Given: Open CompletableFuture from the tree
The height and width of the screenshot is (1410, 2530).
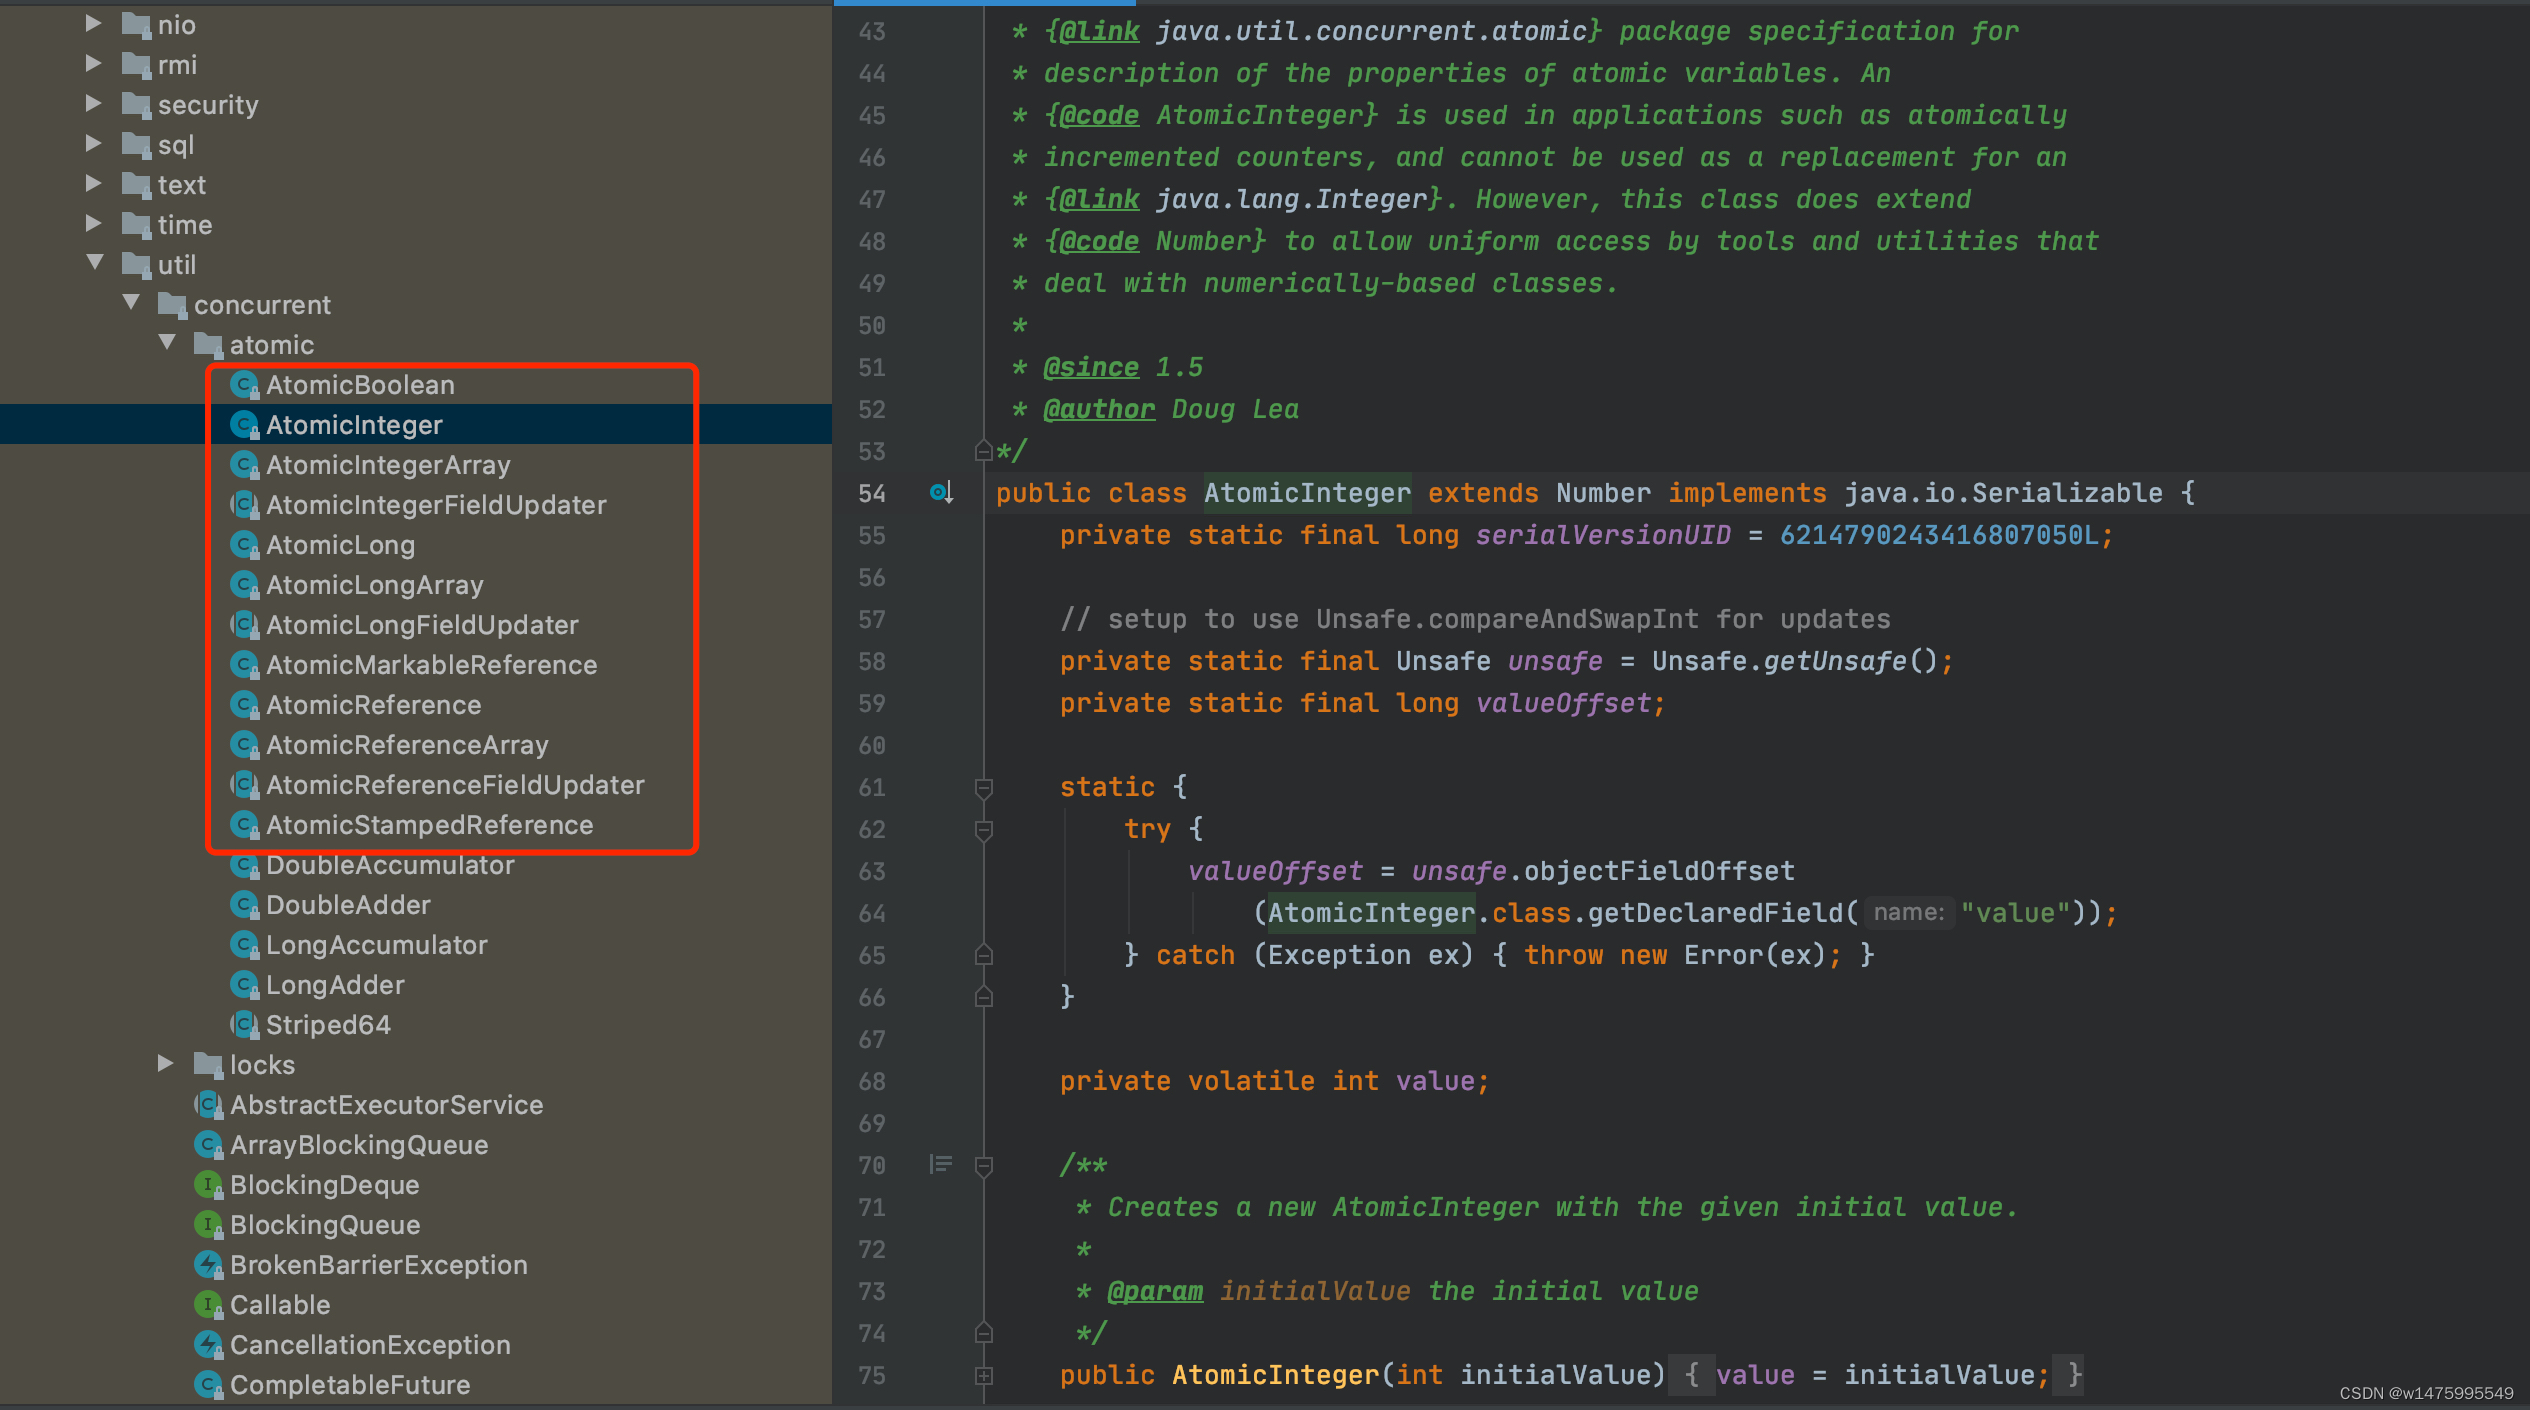Looking at the screenshot, I should coord(349,1385).
